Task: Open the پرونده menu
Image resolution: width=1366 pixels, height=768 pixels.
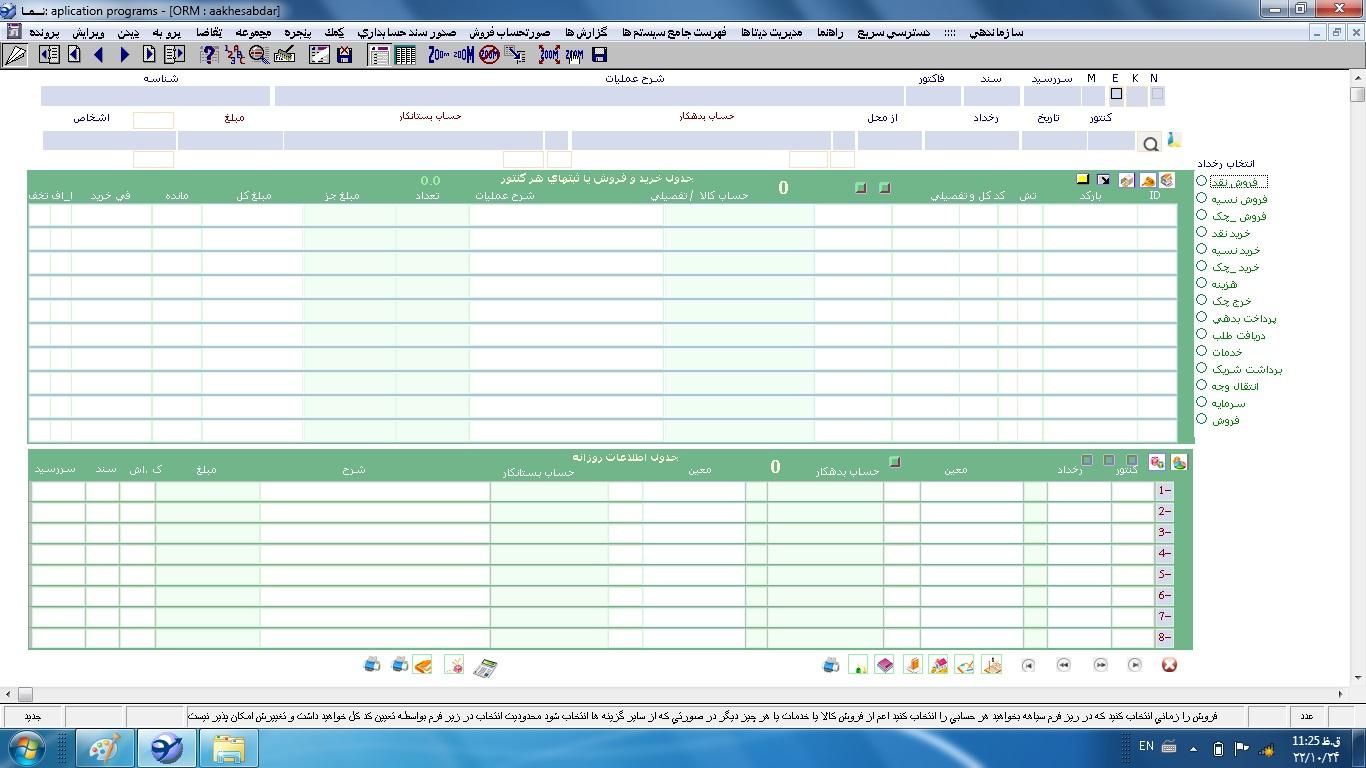Action: click(x=44, y=32)
